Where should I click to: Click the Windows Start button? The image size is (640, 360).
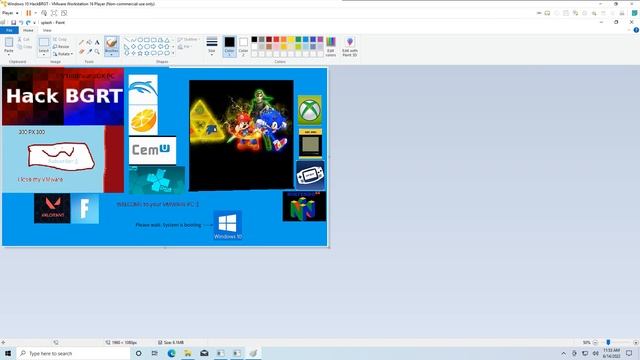8,353
